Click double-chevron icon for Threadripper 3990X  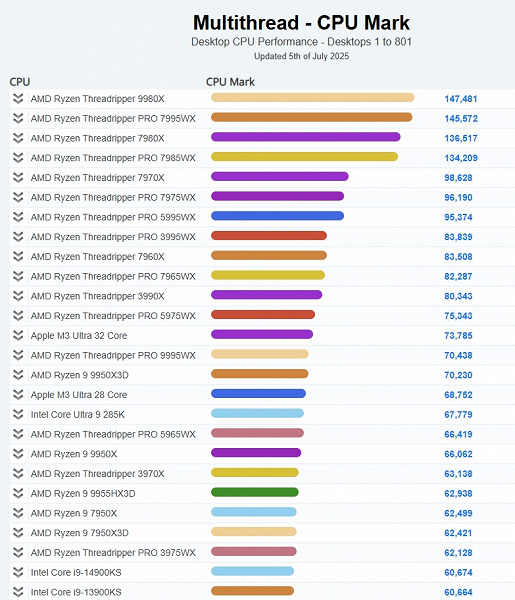(x=18, y=296)
